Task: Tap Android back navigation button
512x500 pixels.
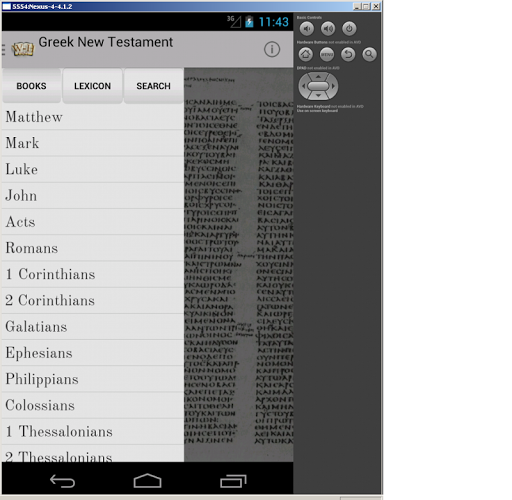Action: [62, 481]
